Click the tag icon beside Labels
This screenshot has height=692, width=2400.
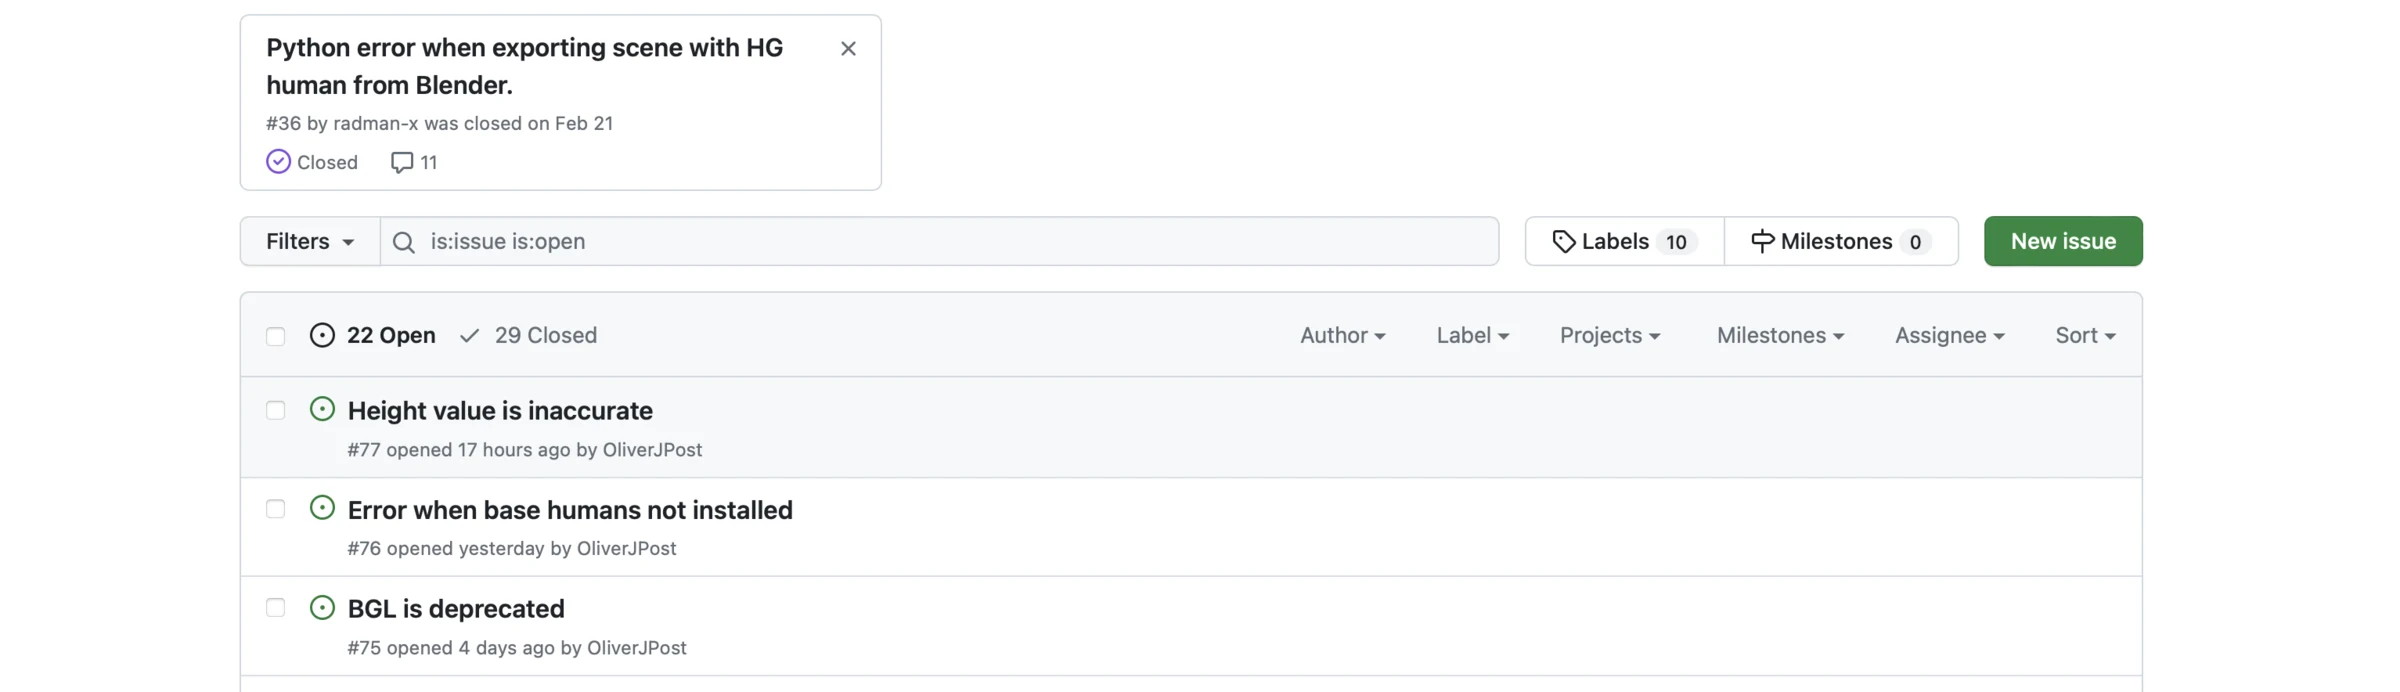[1564, 241]
